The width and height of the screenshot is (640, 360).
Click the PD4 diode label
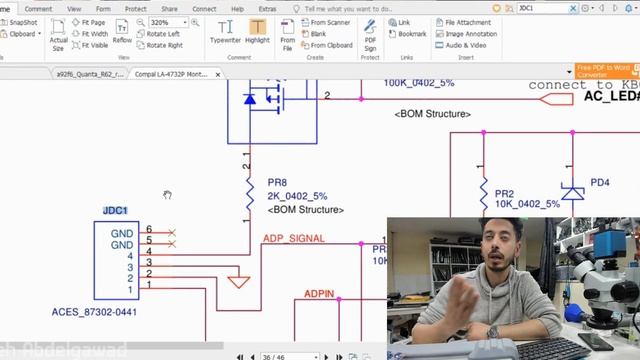point(600,182)
